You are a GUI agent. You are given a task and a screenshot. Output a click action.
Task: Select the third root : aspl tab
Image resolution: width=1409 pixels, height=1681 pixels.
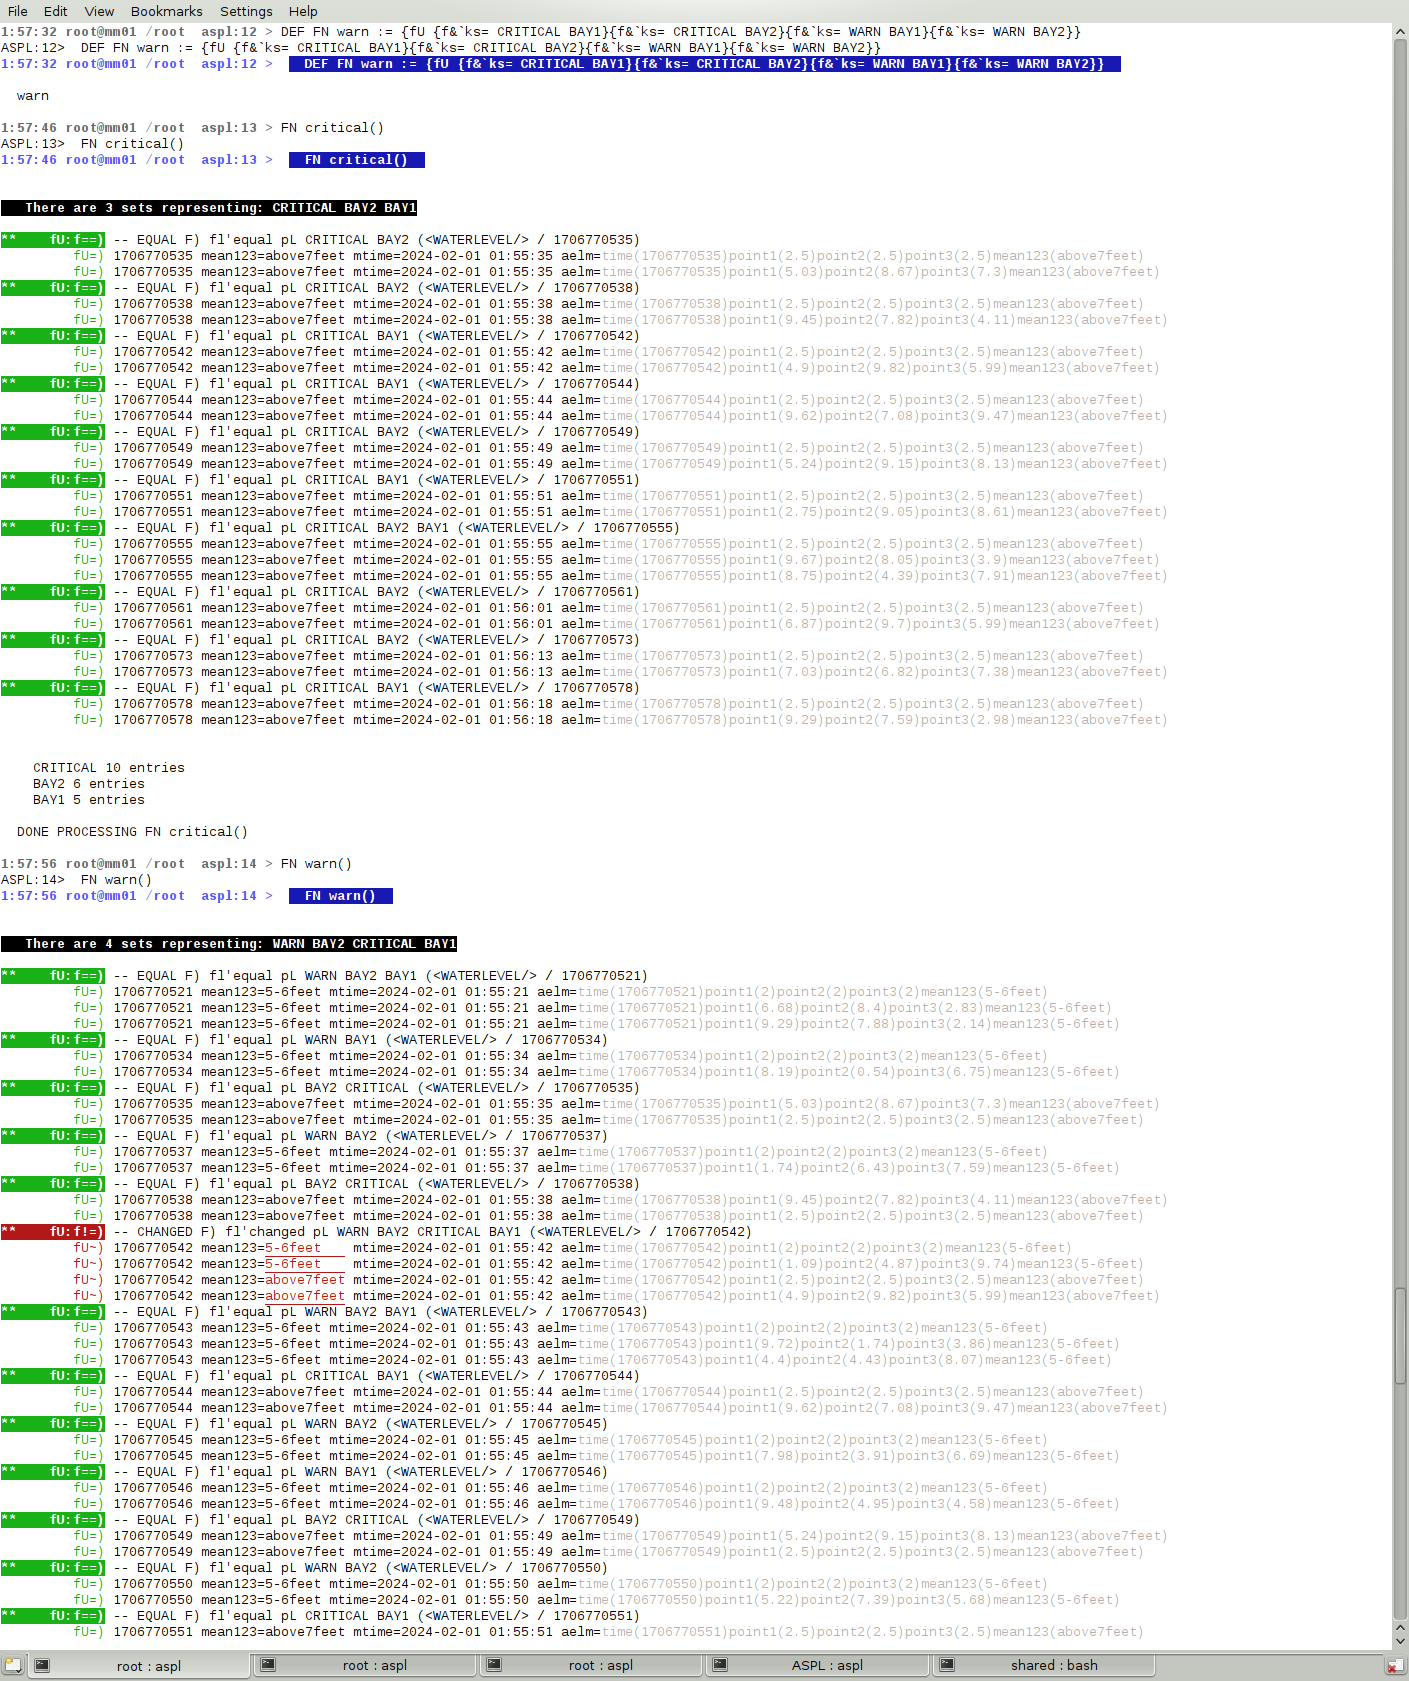[600, 1665]
